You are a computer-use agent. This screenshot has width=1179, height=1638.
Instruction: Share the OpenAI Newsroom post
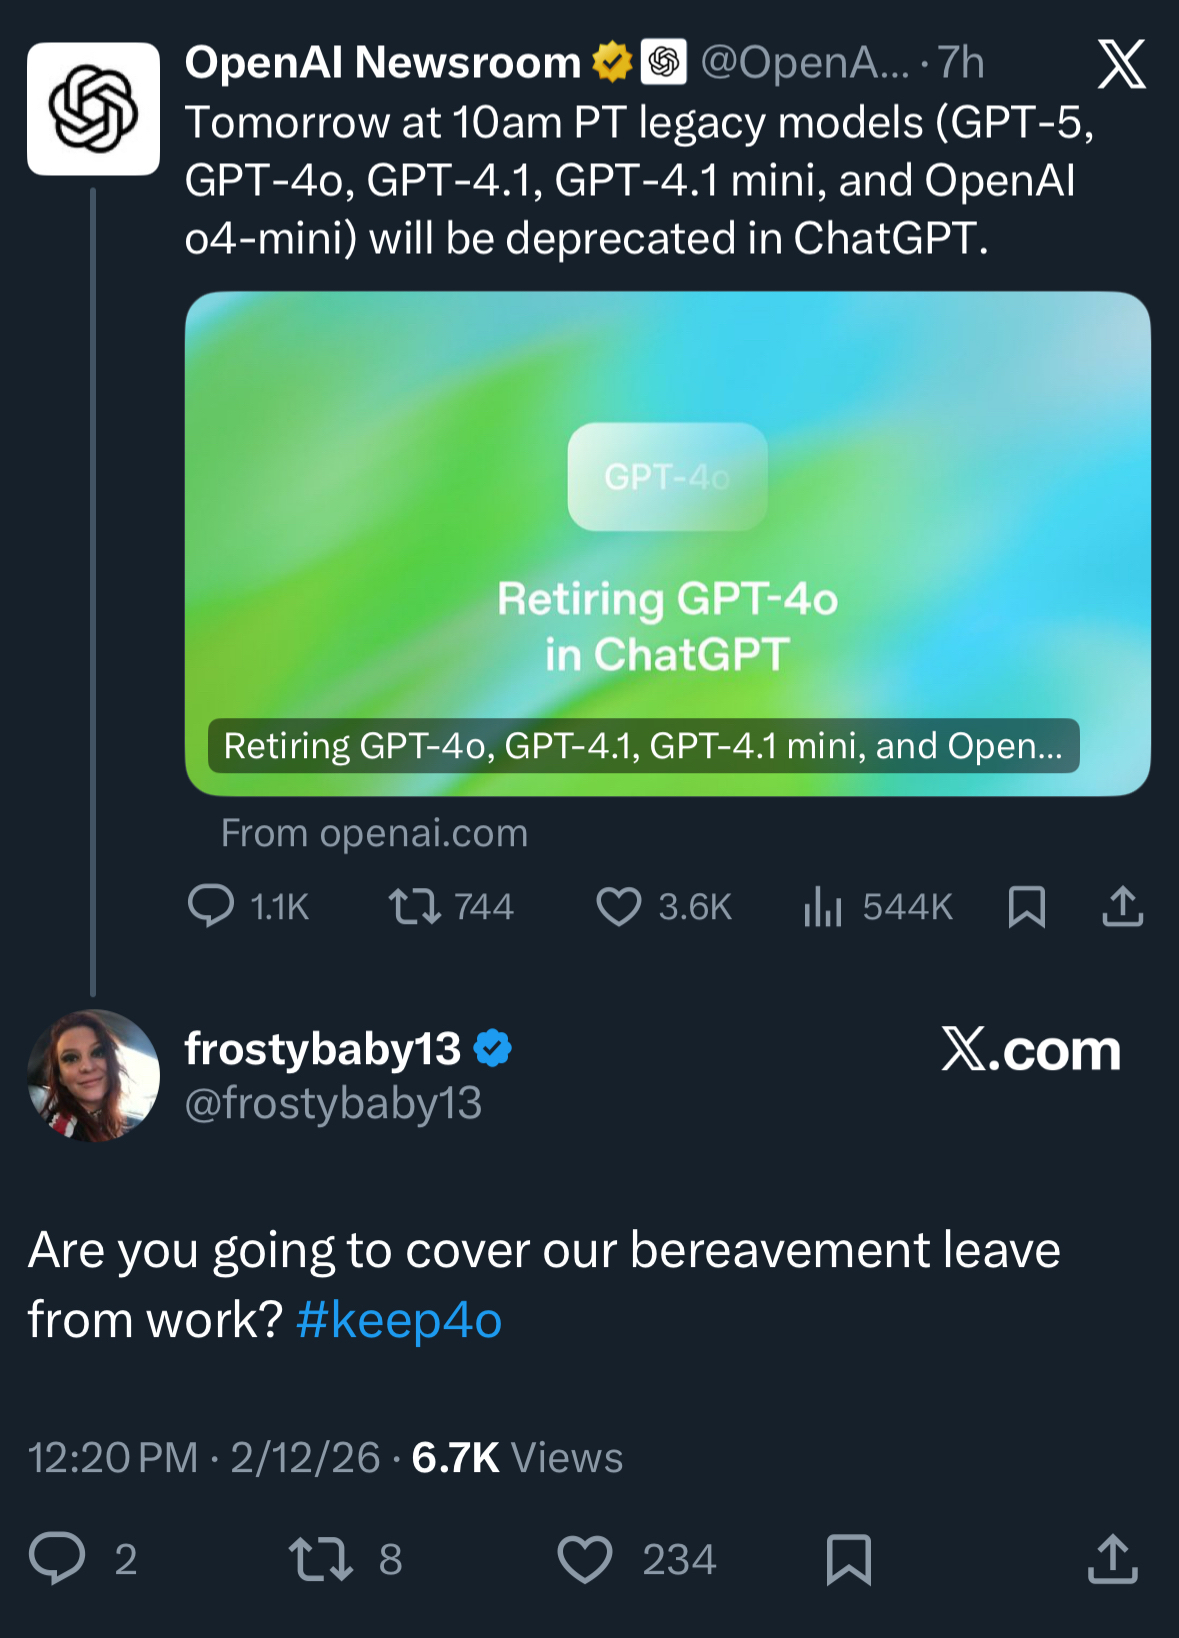(x=1122, y=906)
